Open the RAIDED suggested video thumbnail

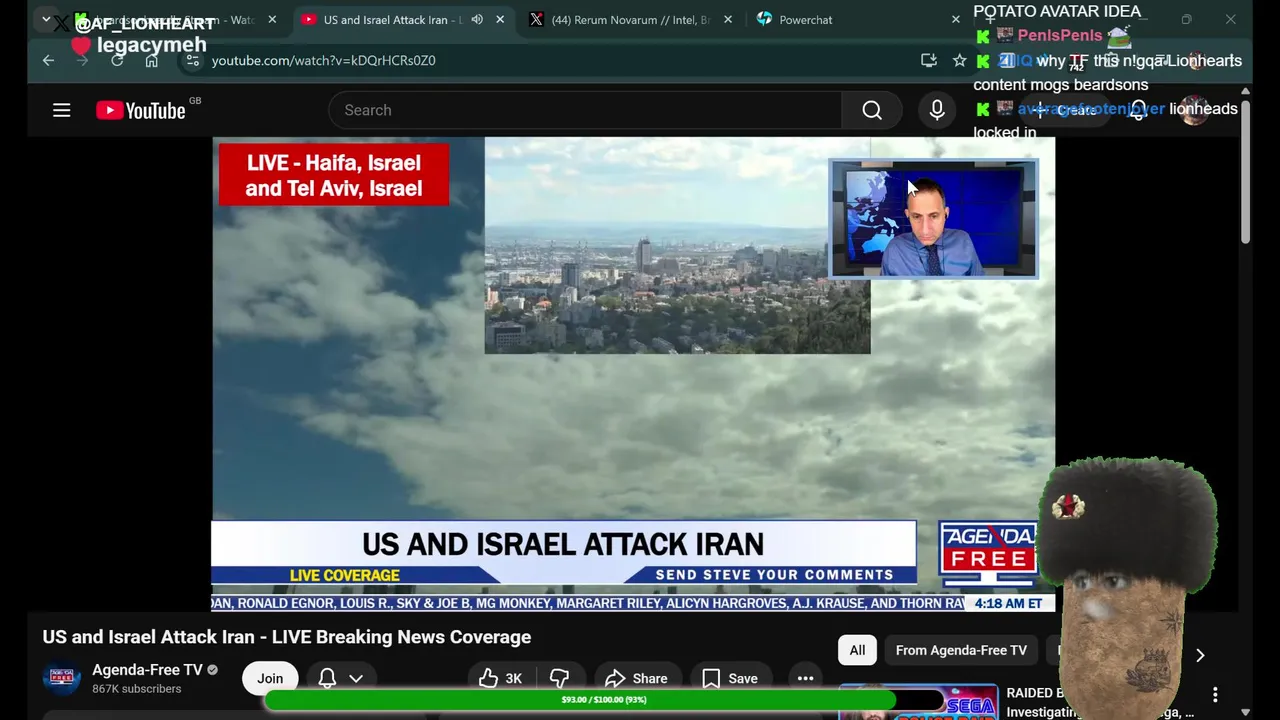918,702
